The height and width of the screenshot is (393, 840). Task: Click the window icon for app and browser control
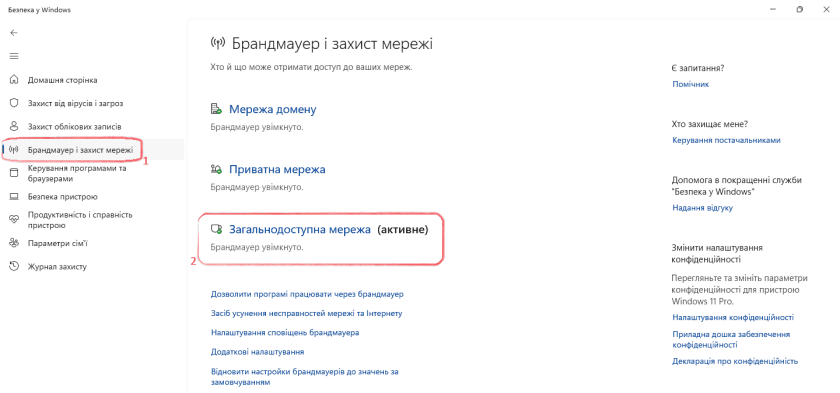coord(14,173)
